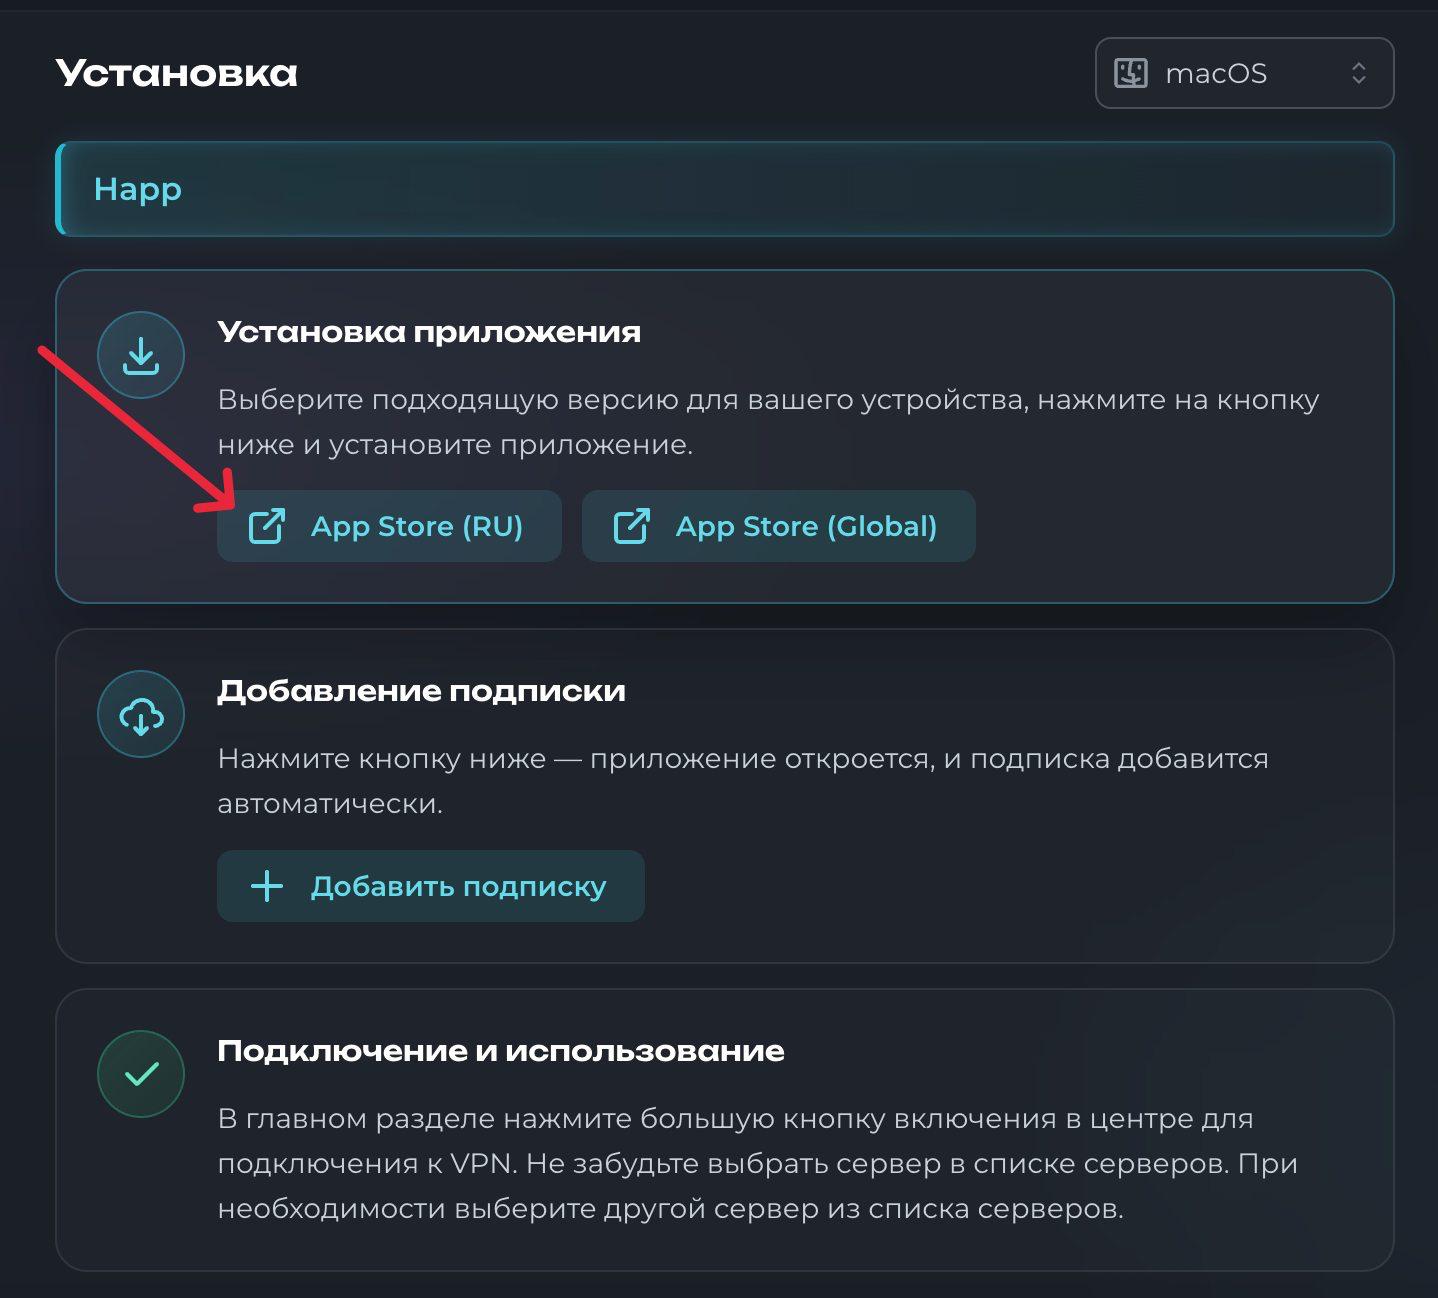Click the device icon inside the macOS selector

point(1130,72)
